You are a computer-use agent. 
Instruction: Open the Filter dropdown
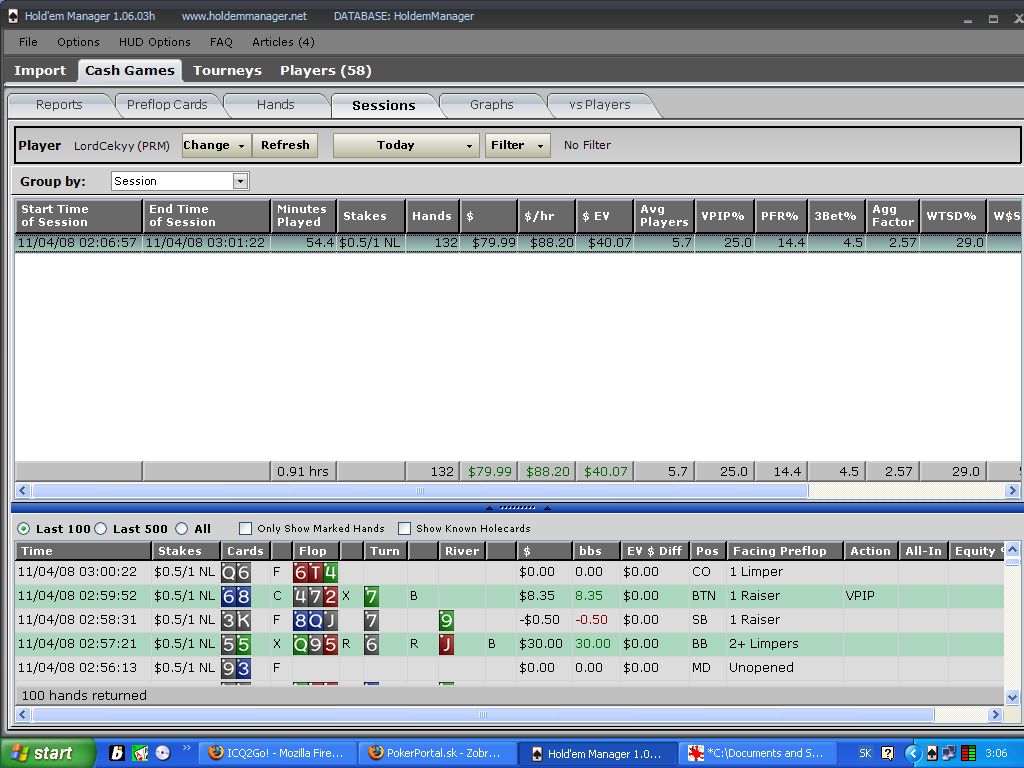click(517, 145)
